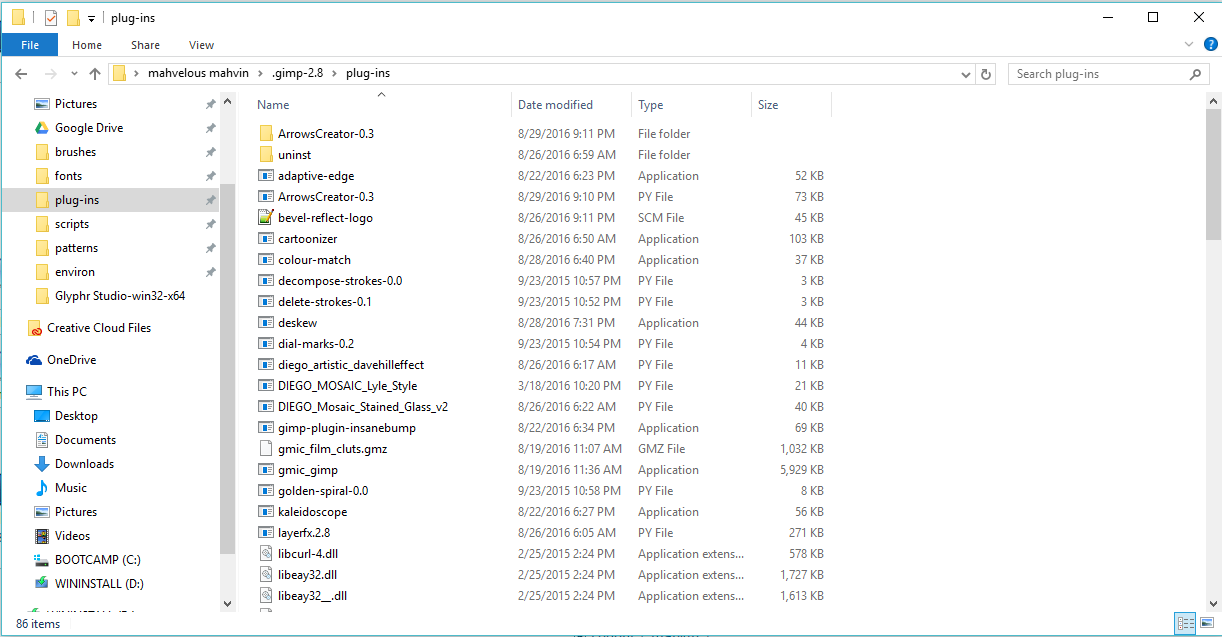Open Documents under This PC
Screen dimensions: 1222x637
tap(85, 440)
